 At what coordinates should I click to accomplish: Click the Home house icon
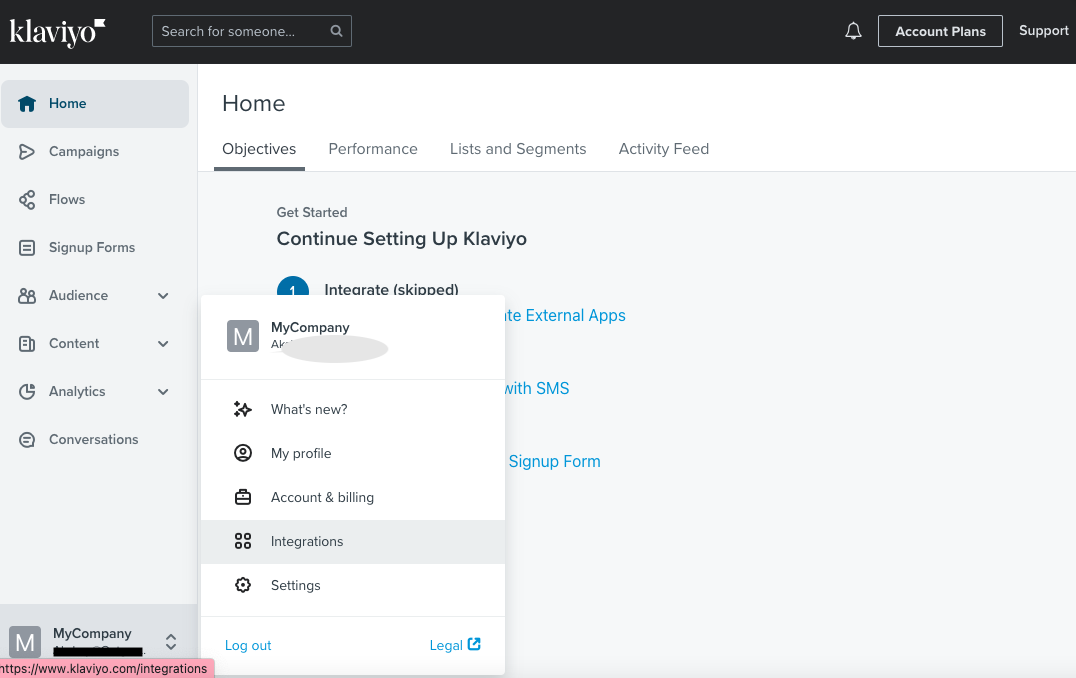[27, 104]
